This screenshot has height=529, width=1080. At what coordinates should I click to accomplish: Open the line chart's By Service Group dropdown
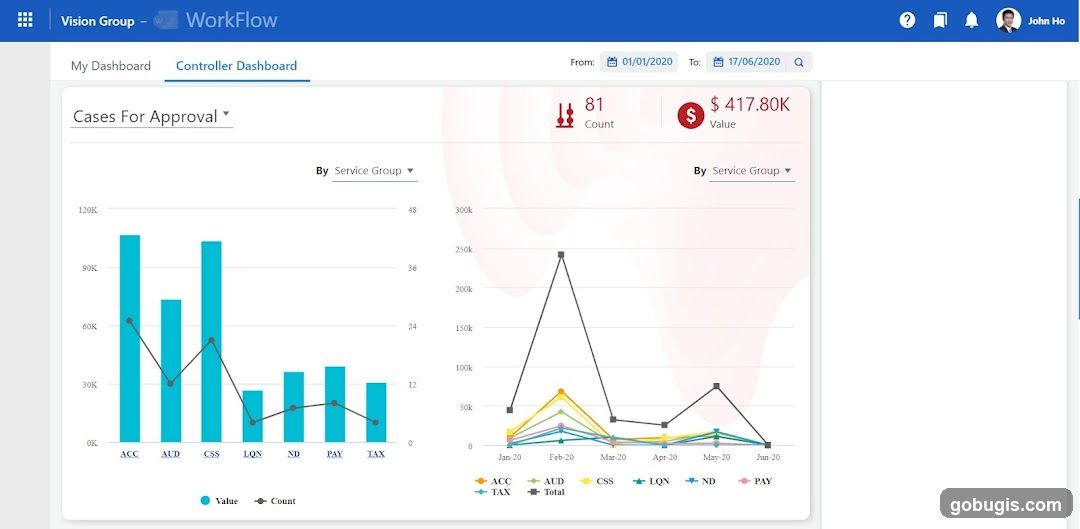point(752,171)
